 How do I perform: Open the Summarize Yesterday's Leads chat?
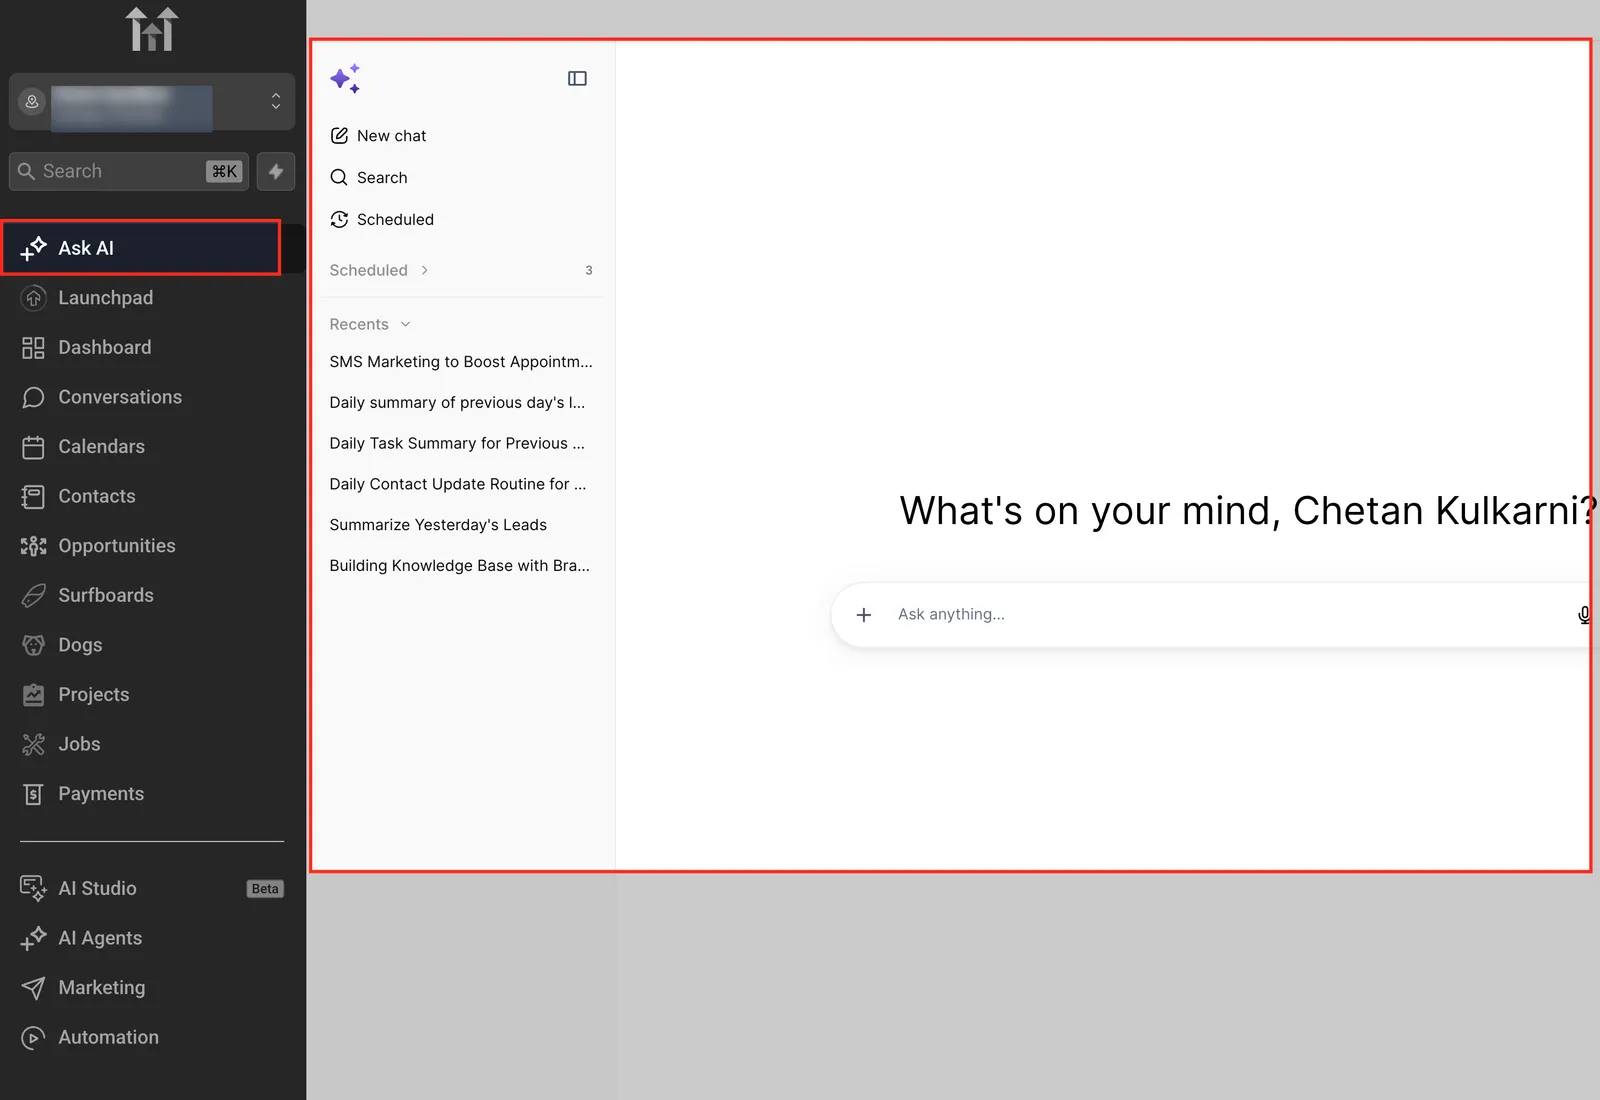click(x=438, y=525)
